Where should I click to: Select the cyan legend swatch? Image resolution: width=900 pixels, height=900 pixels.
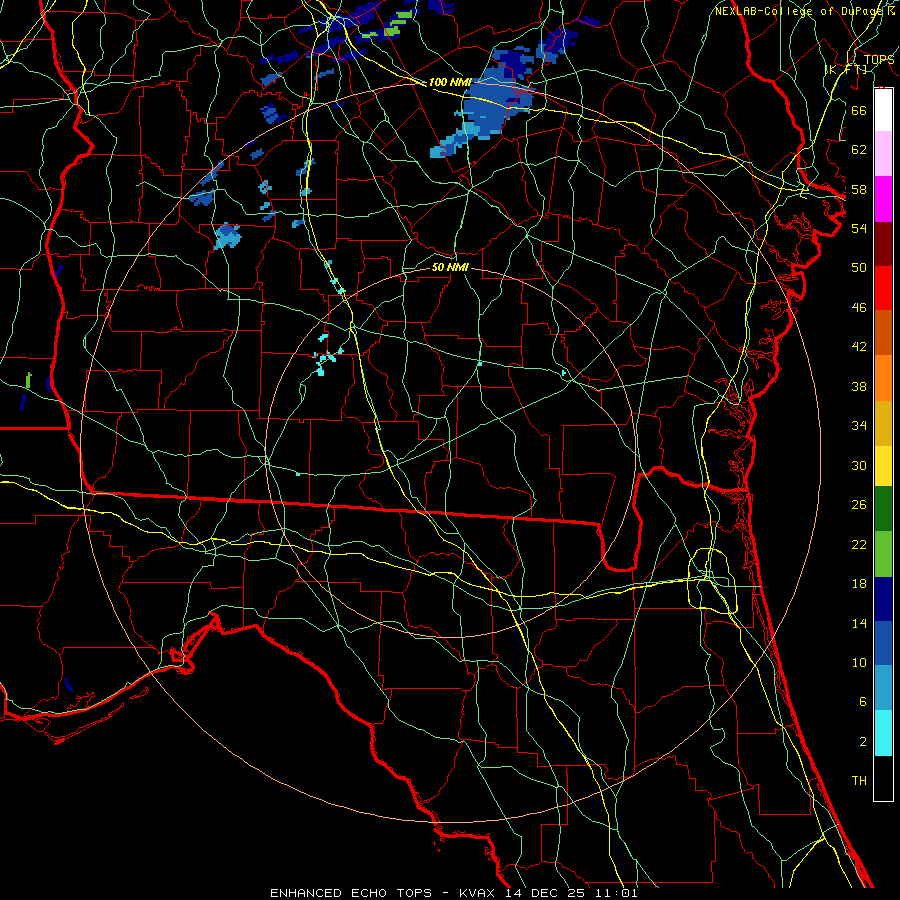(883, 733)
